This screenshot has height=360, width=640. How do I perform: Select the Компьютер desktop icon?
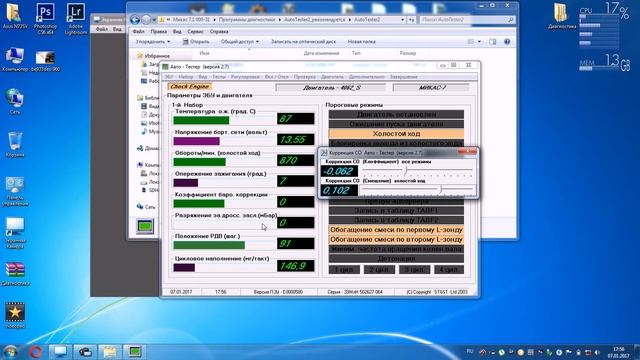pyautogui.click(x=15, y=60)
